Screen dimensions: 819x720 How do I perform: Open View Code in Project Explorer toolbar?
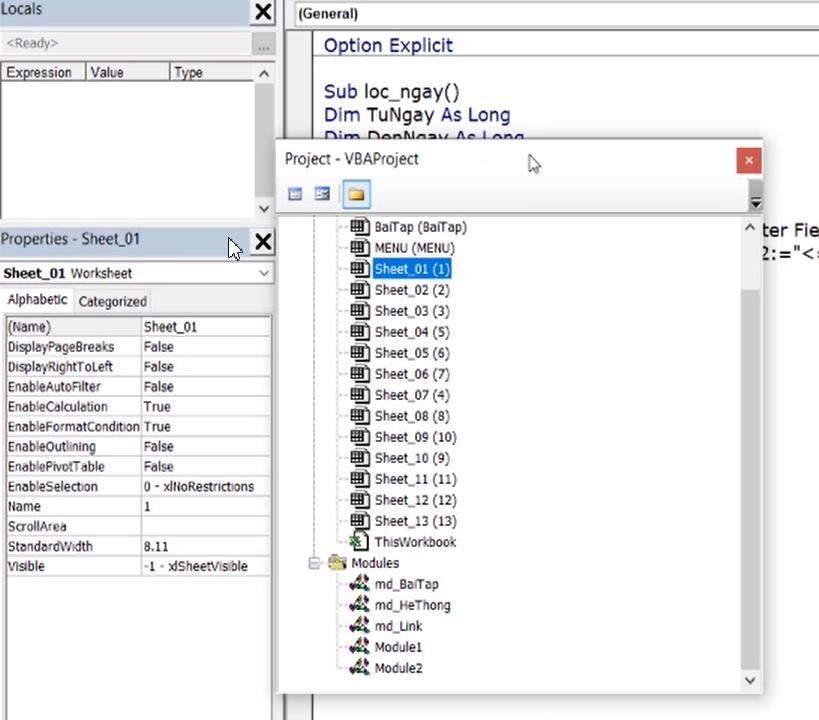(294, 194)
